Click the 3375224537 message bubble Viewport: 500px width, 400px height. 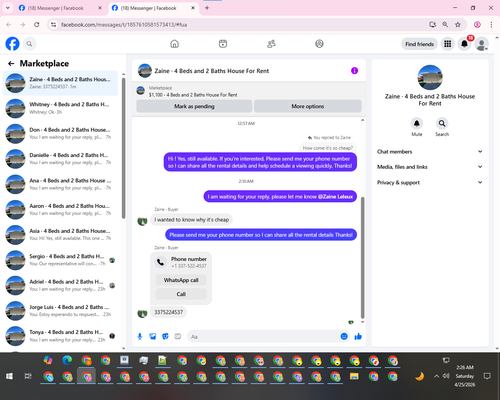click(168, 312)
